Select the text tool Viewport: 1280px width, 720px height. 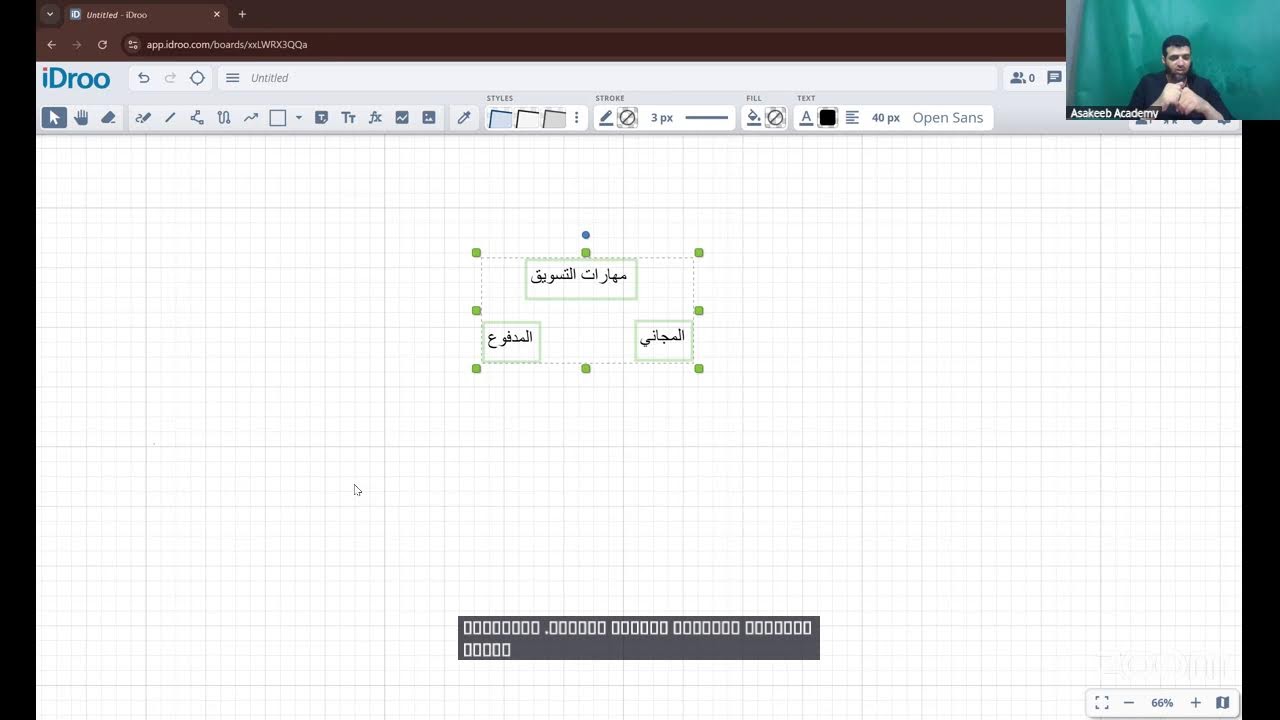348,117
